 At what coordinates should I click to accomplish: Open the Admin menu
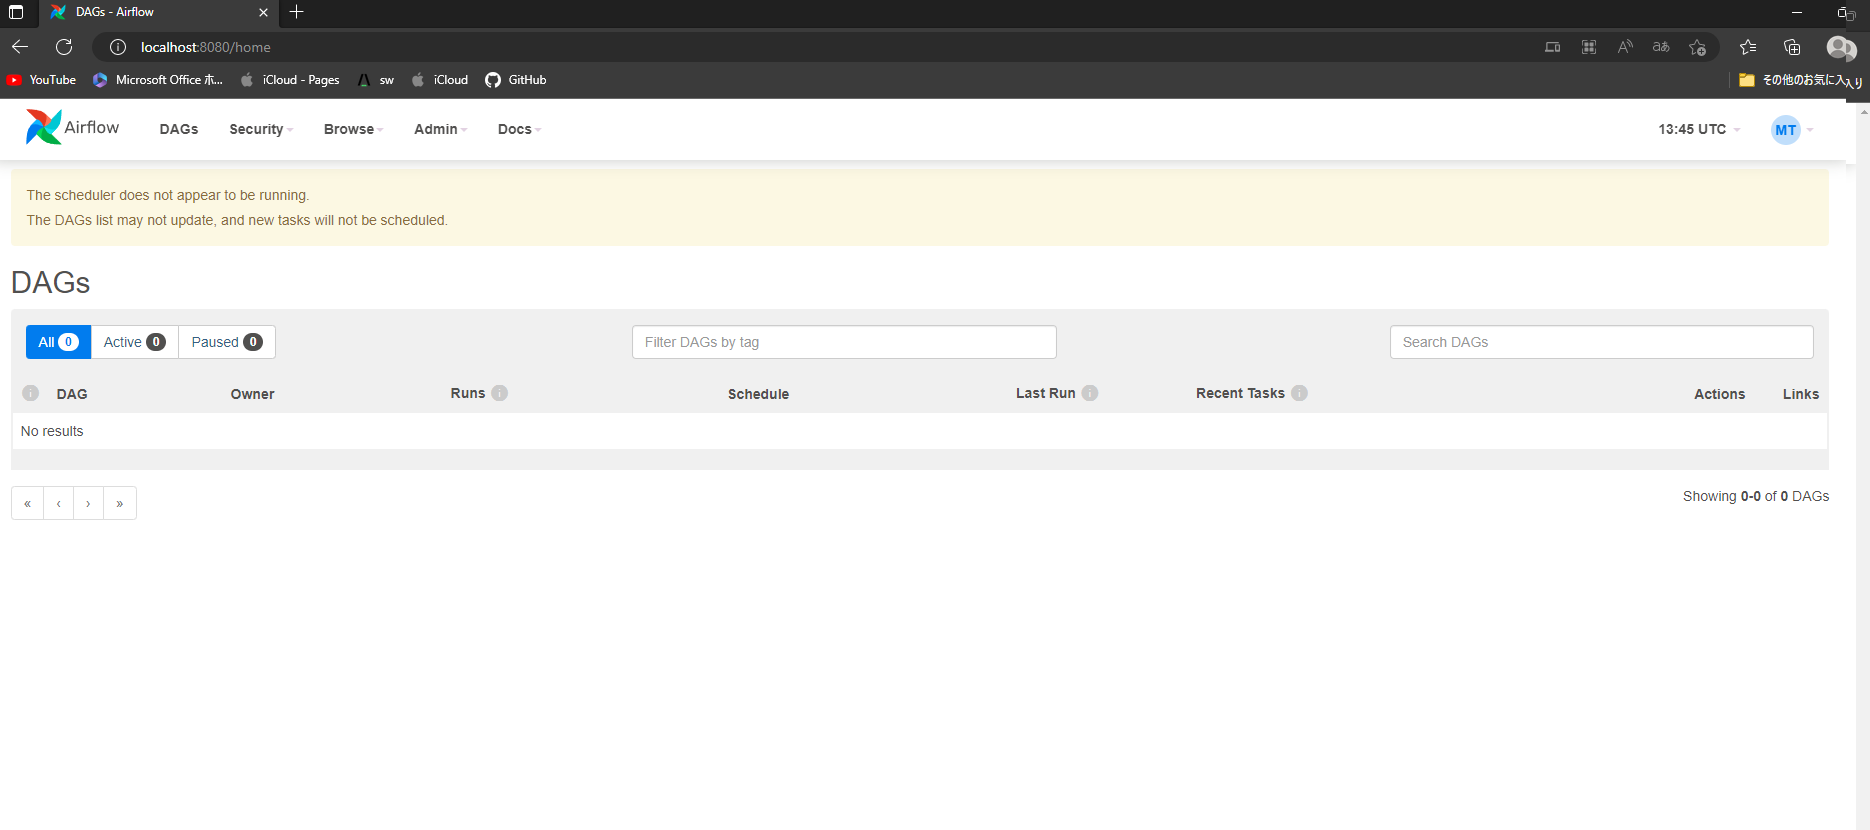coord(440,129)
